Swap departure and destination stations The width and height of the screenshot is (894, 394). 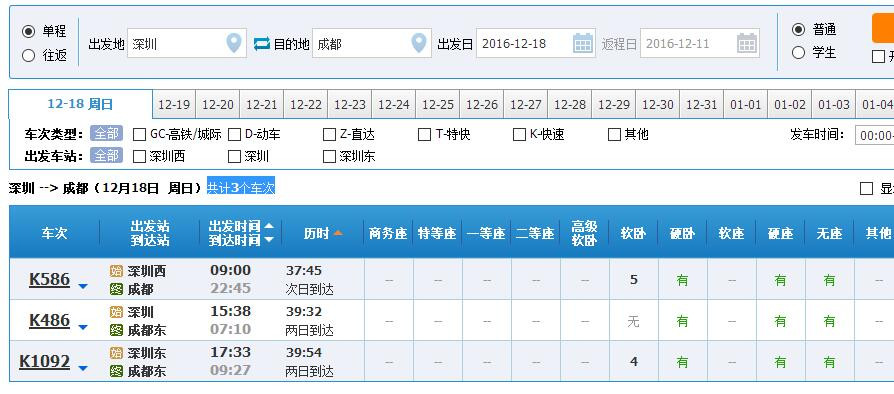262,44
